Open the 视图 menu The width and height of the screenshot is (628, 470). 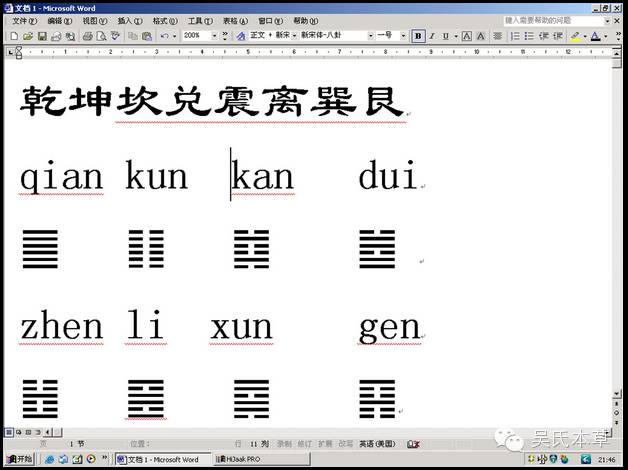(x=95, y=21)
